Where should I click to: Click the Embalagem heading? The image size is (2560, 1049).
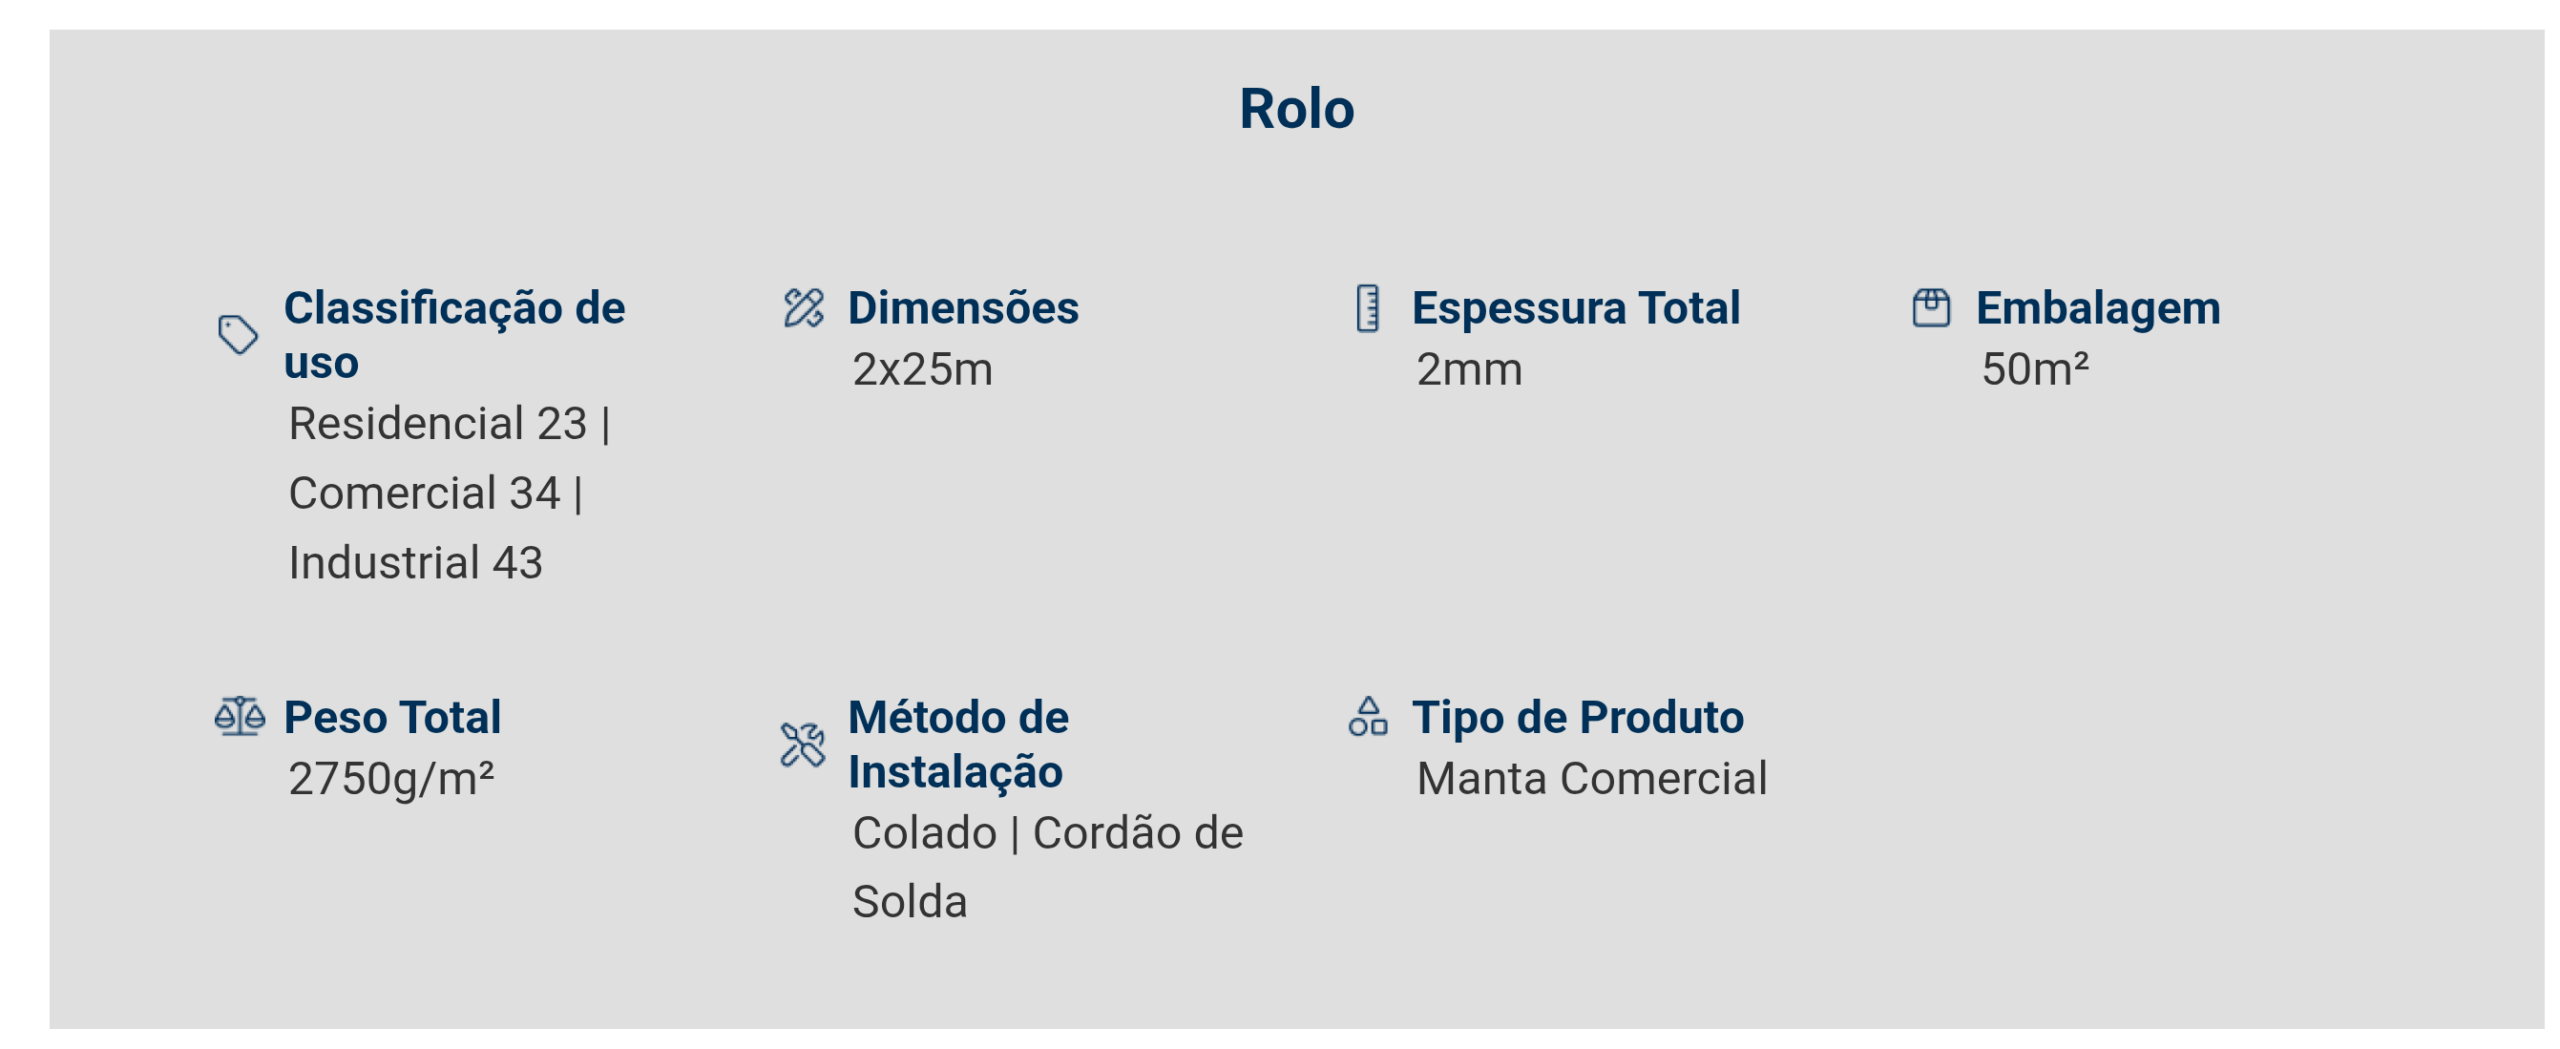[2097, 308]
